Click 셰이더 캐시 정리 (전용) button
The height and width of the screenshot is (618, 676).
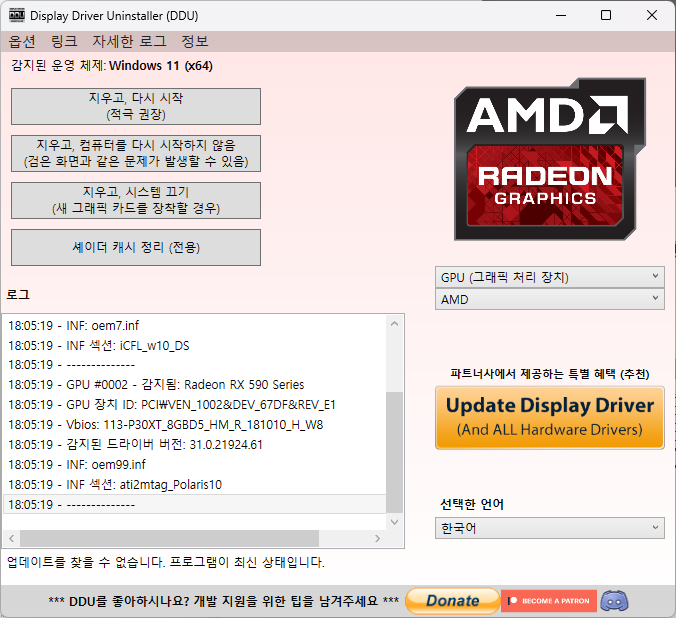pos(136,248)
